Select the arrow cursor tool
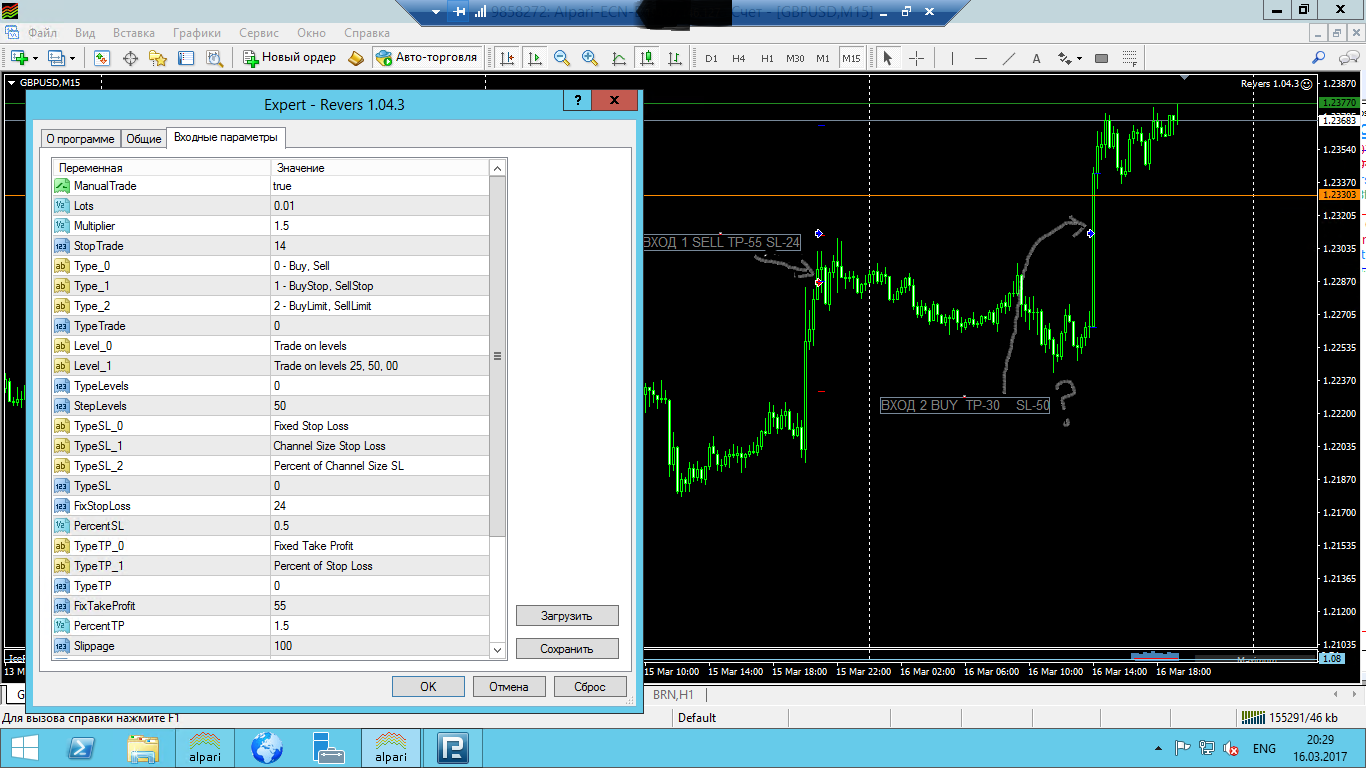This screenshot has height=768, width=1366. [887, 58]
